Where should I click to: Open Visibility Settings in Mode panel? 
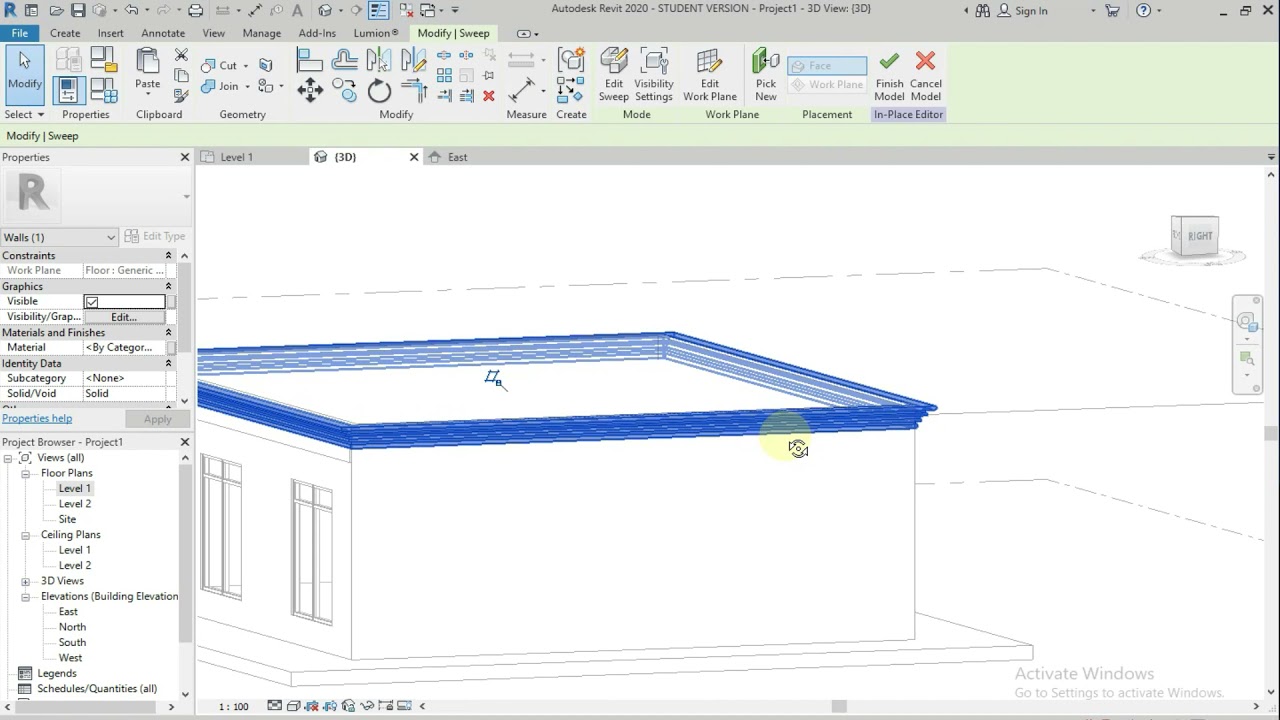click(654, 75)
